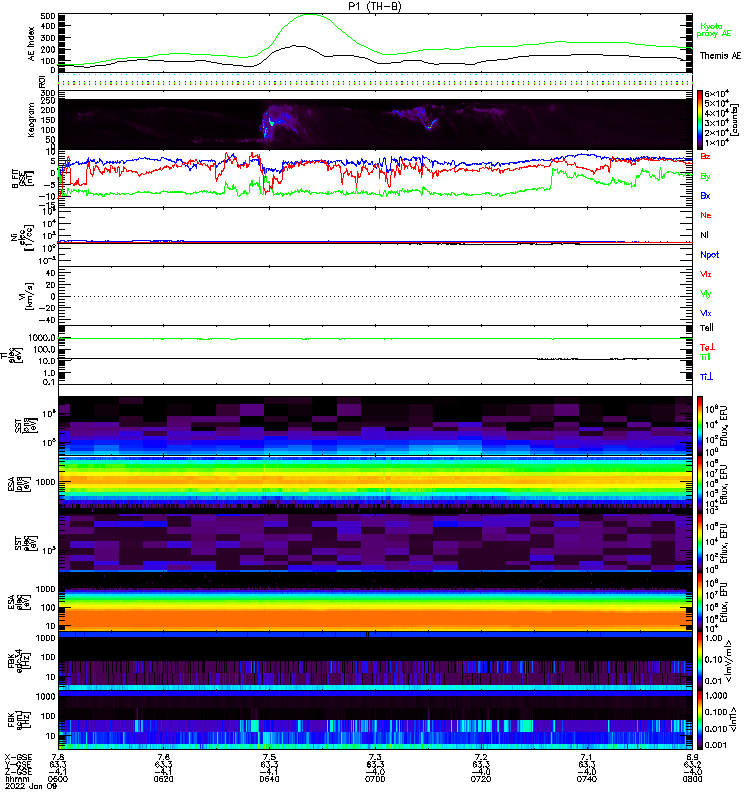Click the SST ions energy spectrogram
The height and width of the screenshot is (800, 750).
click(x=375, y=426)
